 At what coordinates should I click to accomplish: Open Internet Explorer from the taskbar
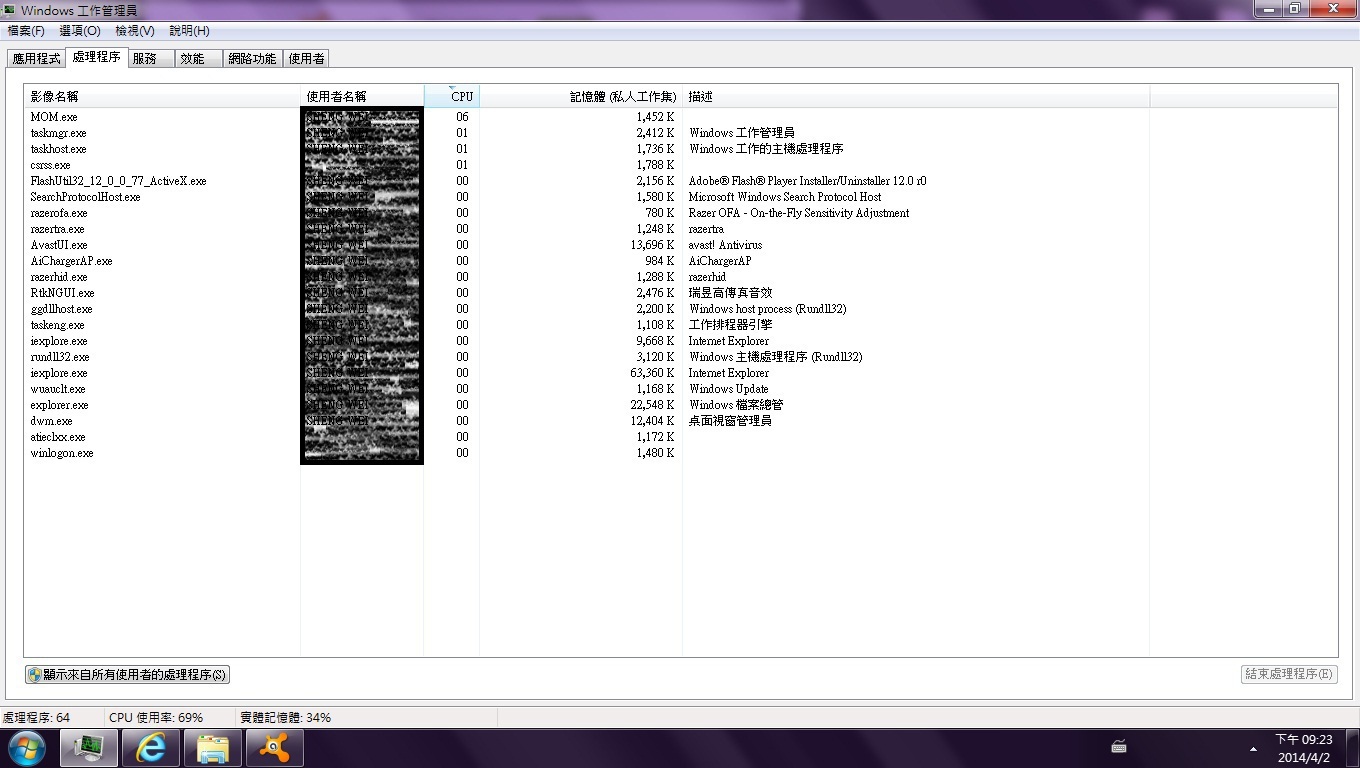(151, 748)
